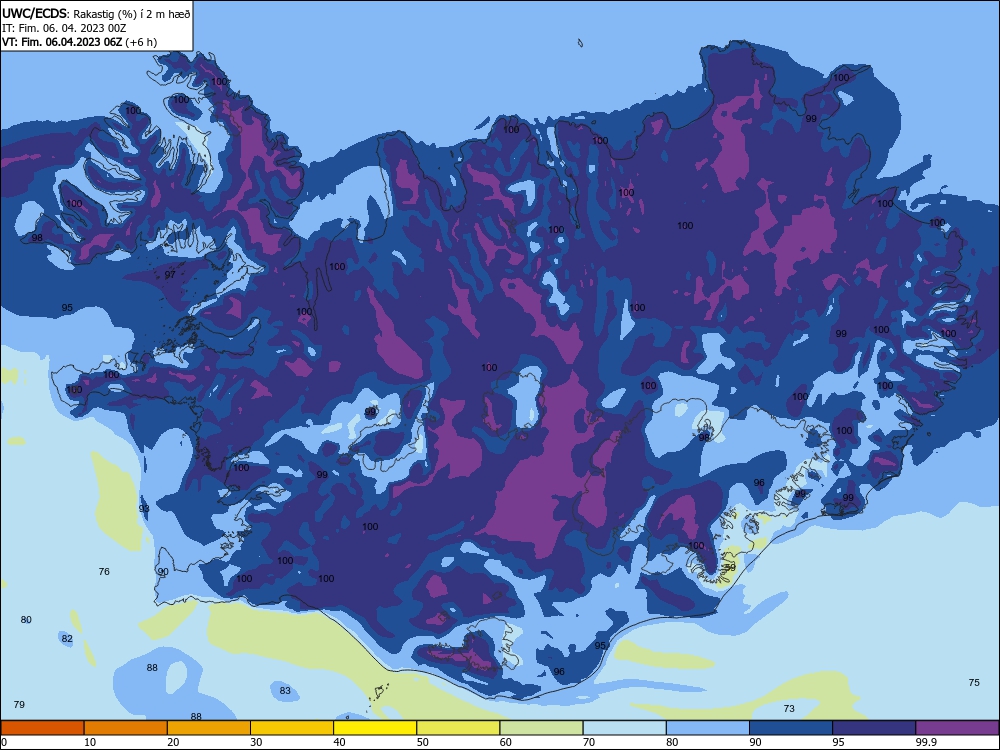This screenshot has width=1000, height=750.
Task: Click the '73' humidity value on the map
Action: (x=789, y=709)
